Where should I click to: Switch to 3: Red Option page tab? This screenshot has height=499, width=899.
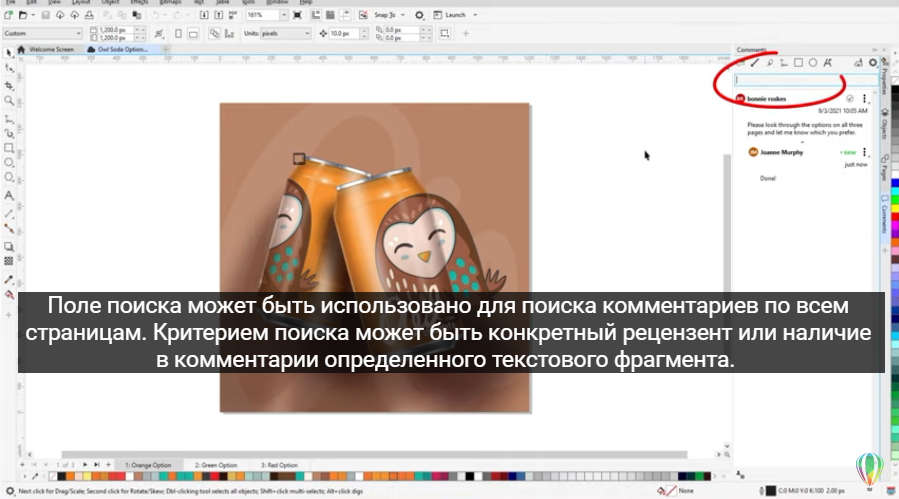pyautogui.click(x=279, y=465)
